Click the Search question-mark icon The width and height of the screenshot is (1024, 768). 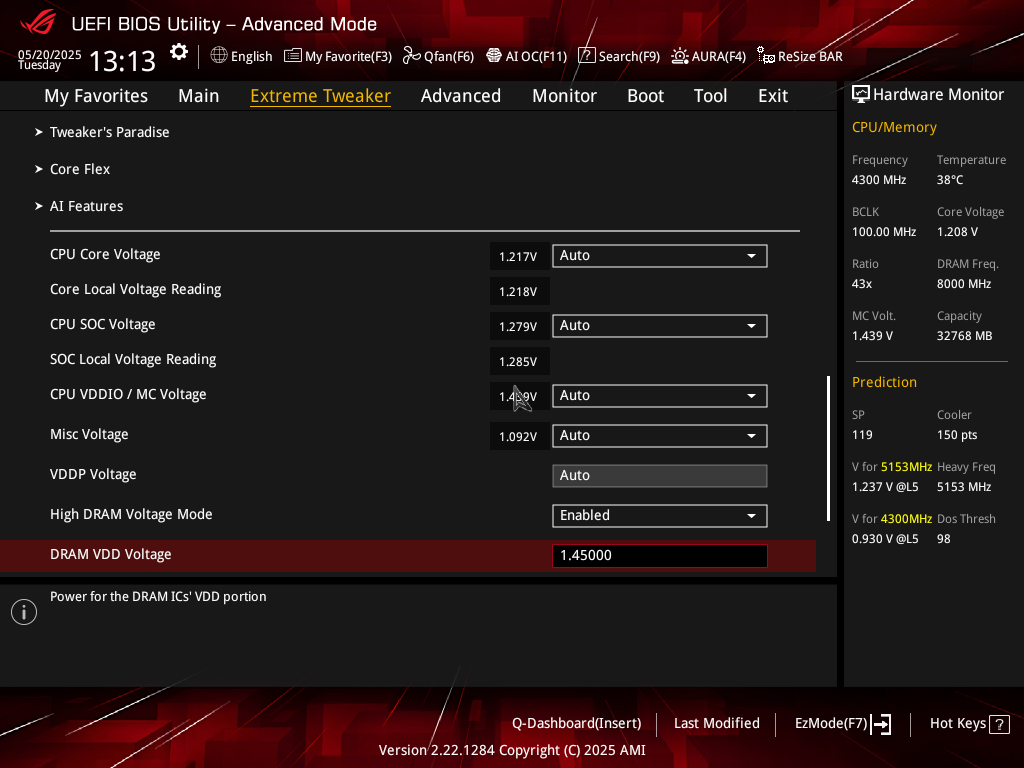click(x=586, y=56)
